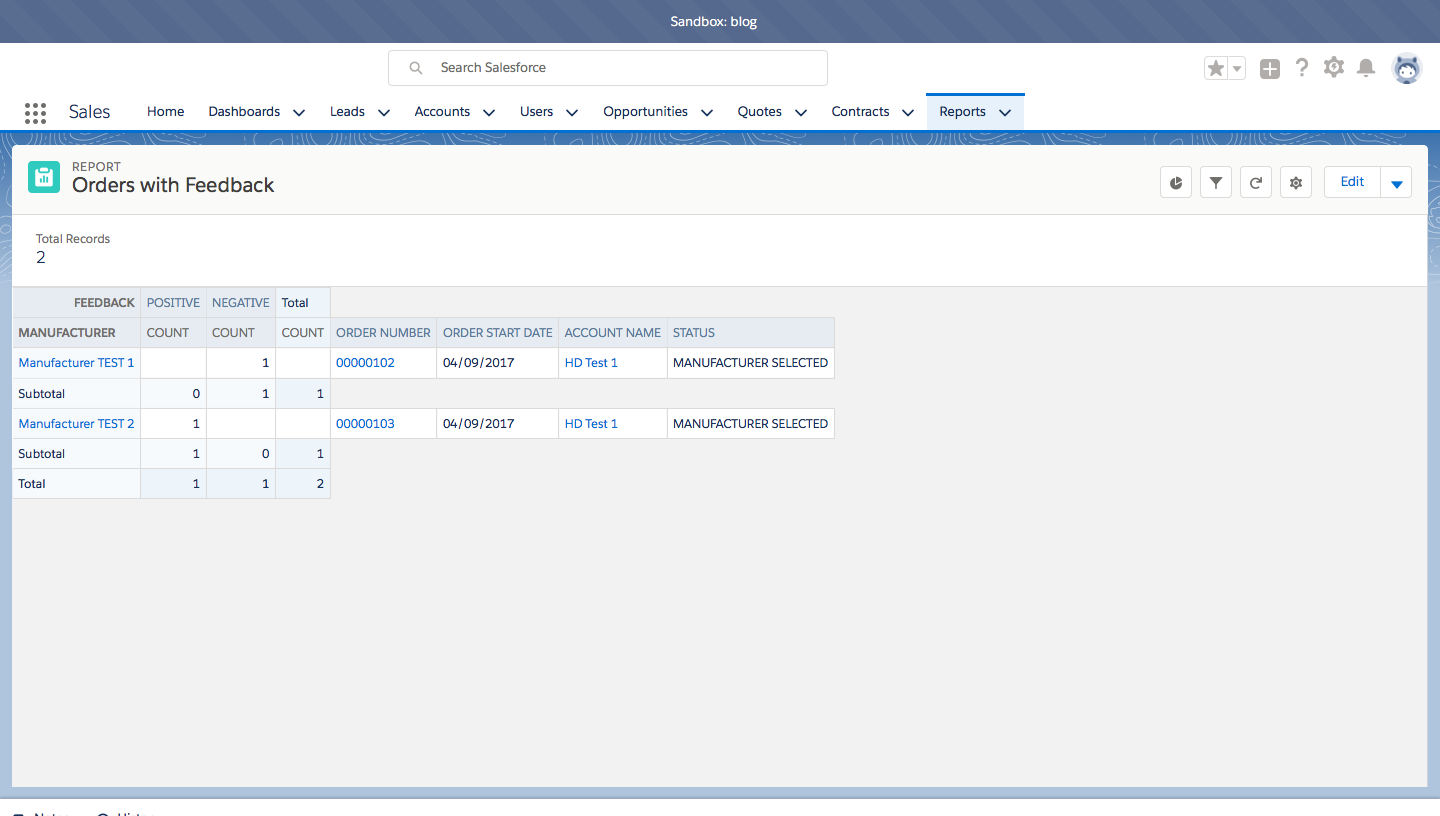Open the Help question mark icon

[x=1301, y=68]
